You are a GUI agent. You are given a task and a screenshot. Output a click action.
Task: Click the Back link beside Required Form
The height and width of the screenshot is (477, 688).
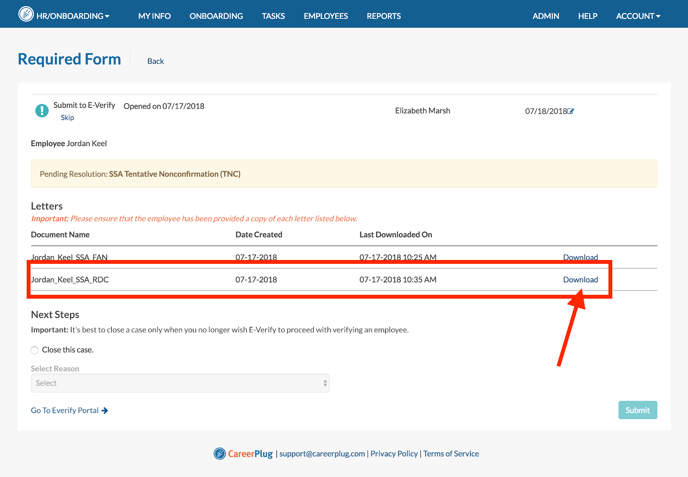[155, 61]
